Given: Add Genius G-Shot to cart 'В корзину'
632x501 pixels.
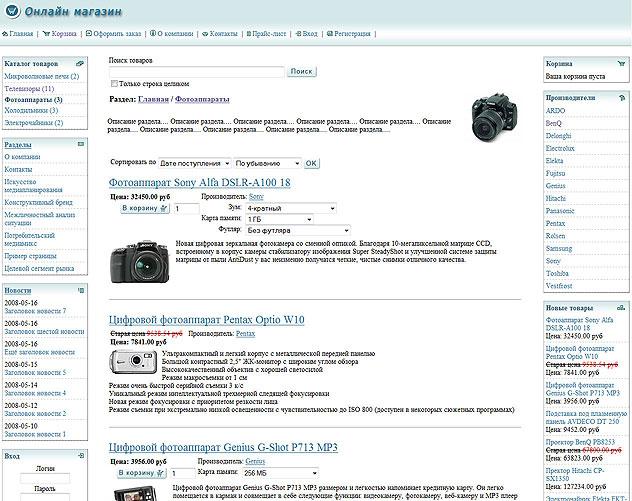Looking at the screenshot, I should [x=141, y=473].
